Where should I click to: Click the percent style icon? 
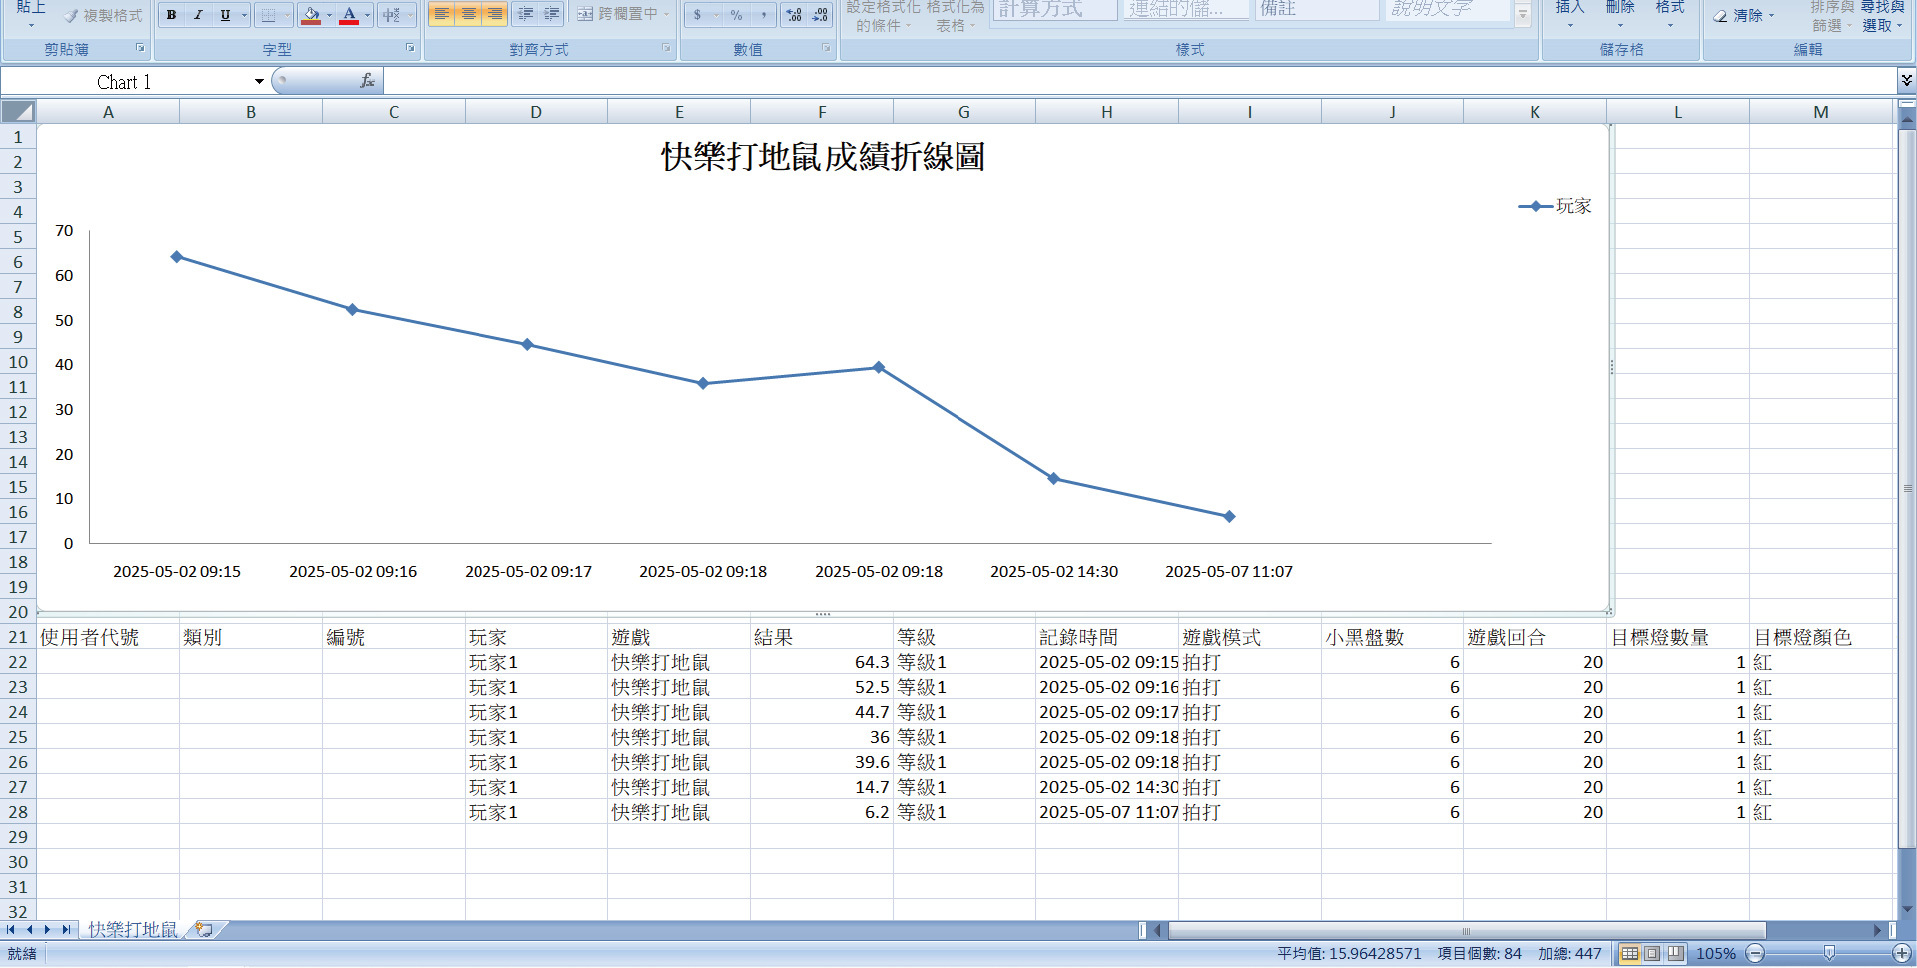pyautogui.click(x=736, y=15)
